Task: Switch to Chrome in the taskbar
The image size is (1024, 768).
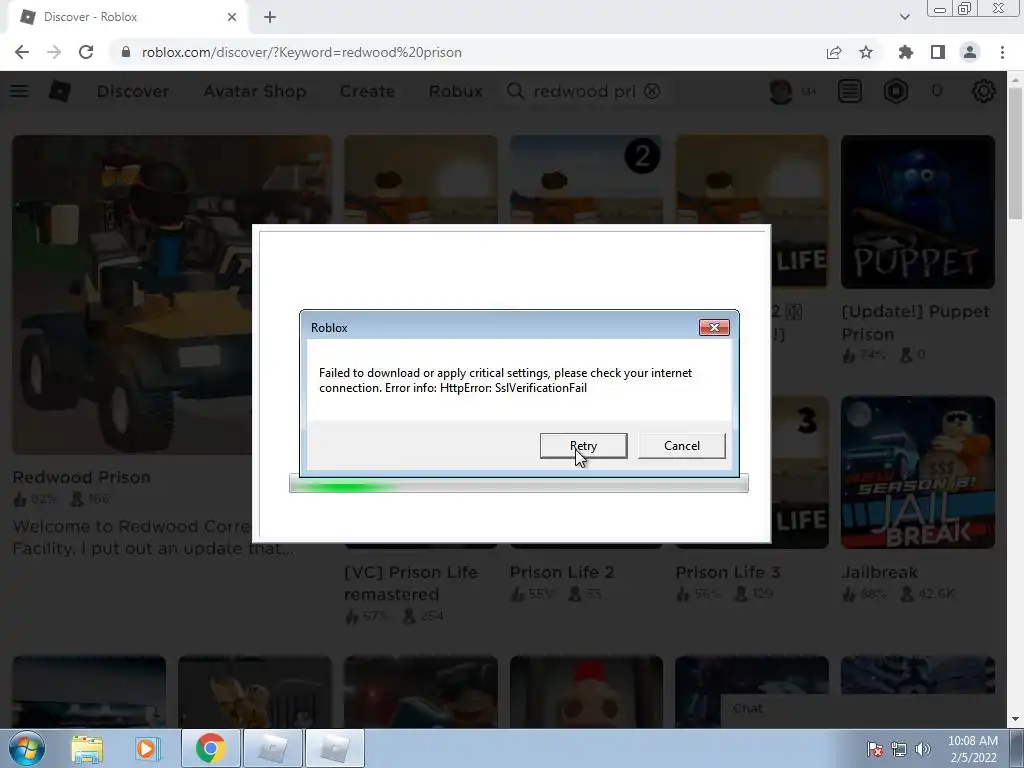Action: (x=210, y=748)
